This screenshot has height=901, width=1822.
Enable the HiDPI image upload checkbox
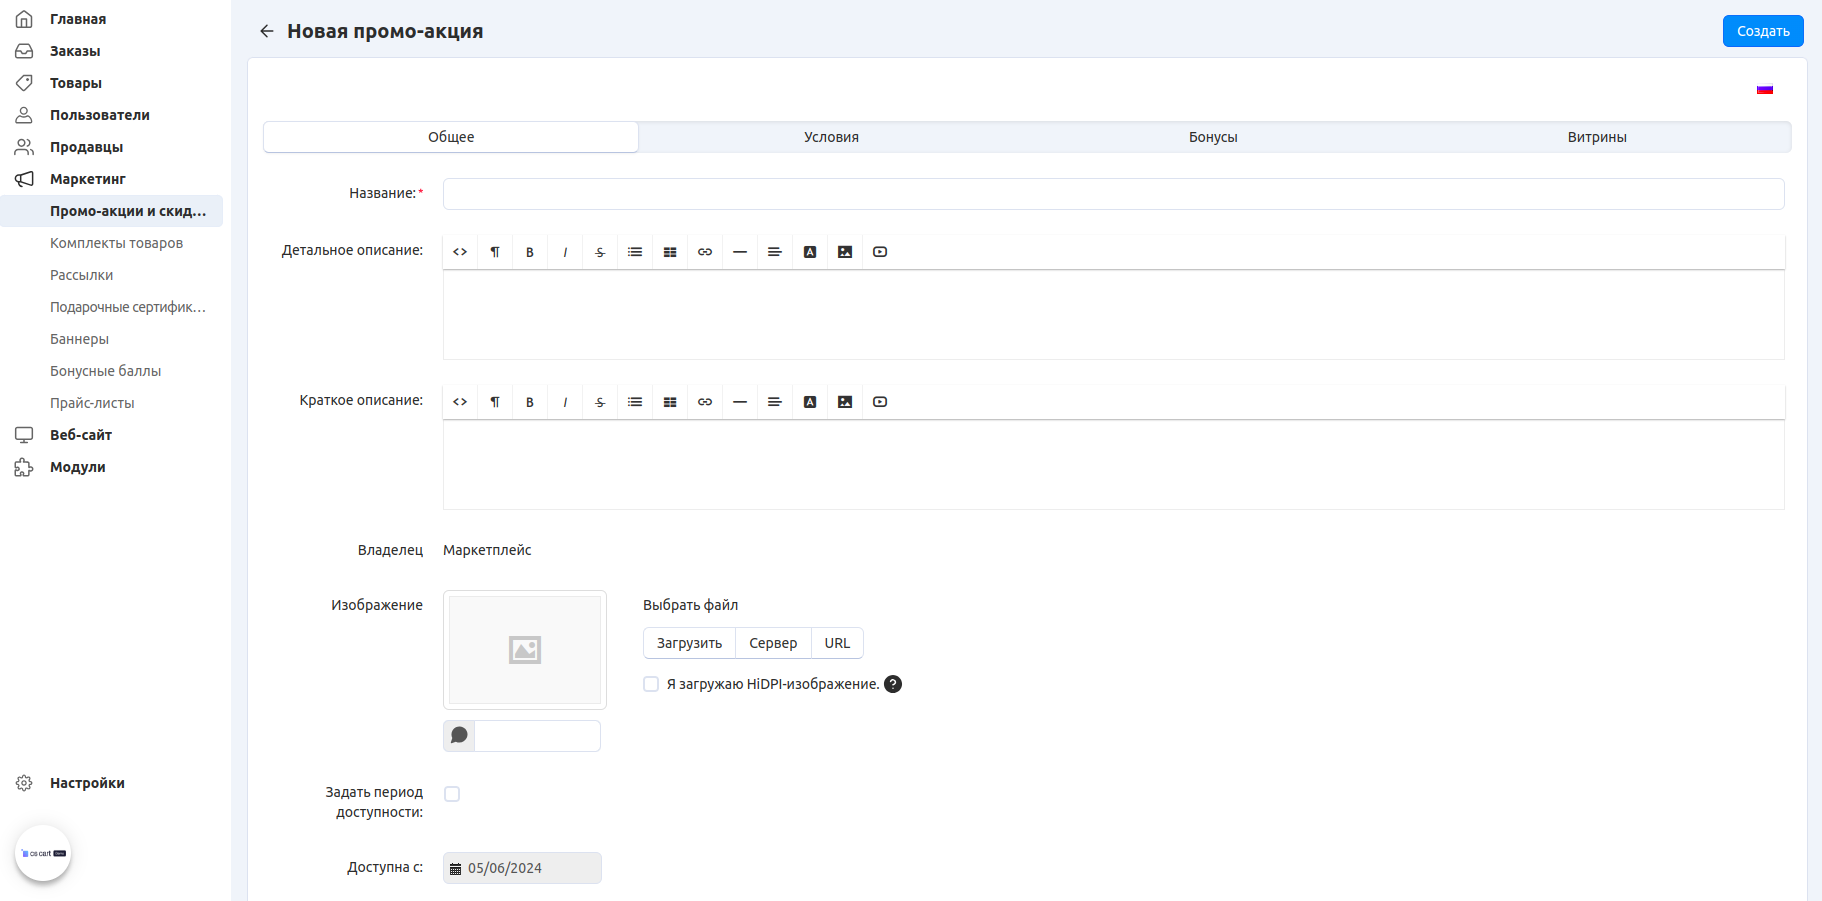(651, 684)
